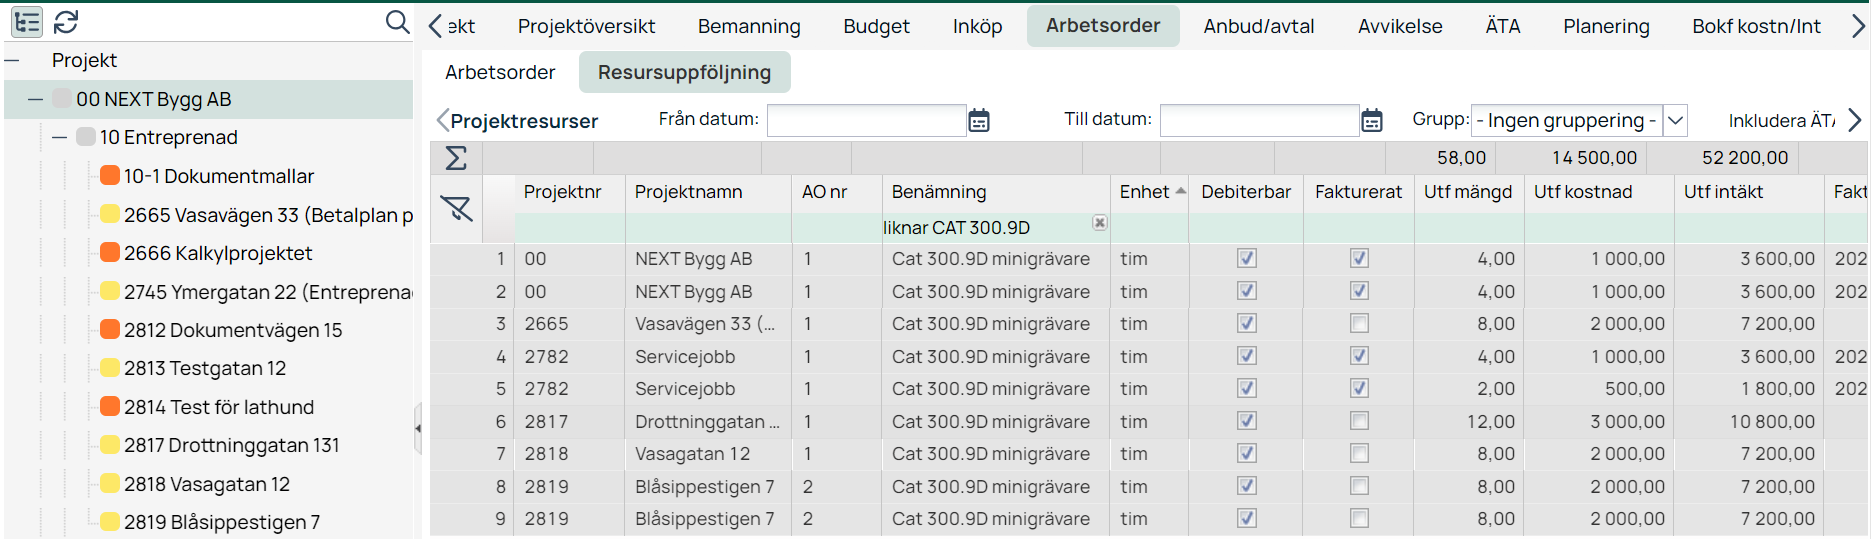This screenshot has height=539, width=1871.
Task: Toggle Fakturerat checkbox in row 1
Action: (1359, 259)
